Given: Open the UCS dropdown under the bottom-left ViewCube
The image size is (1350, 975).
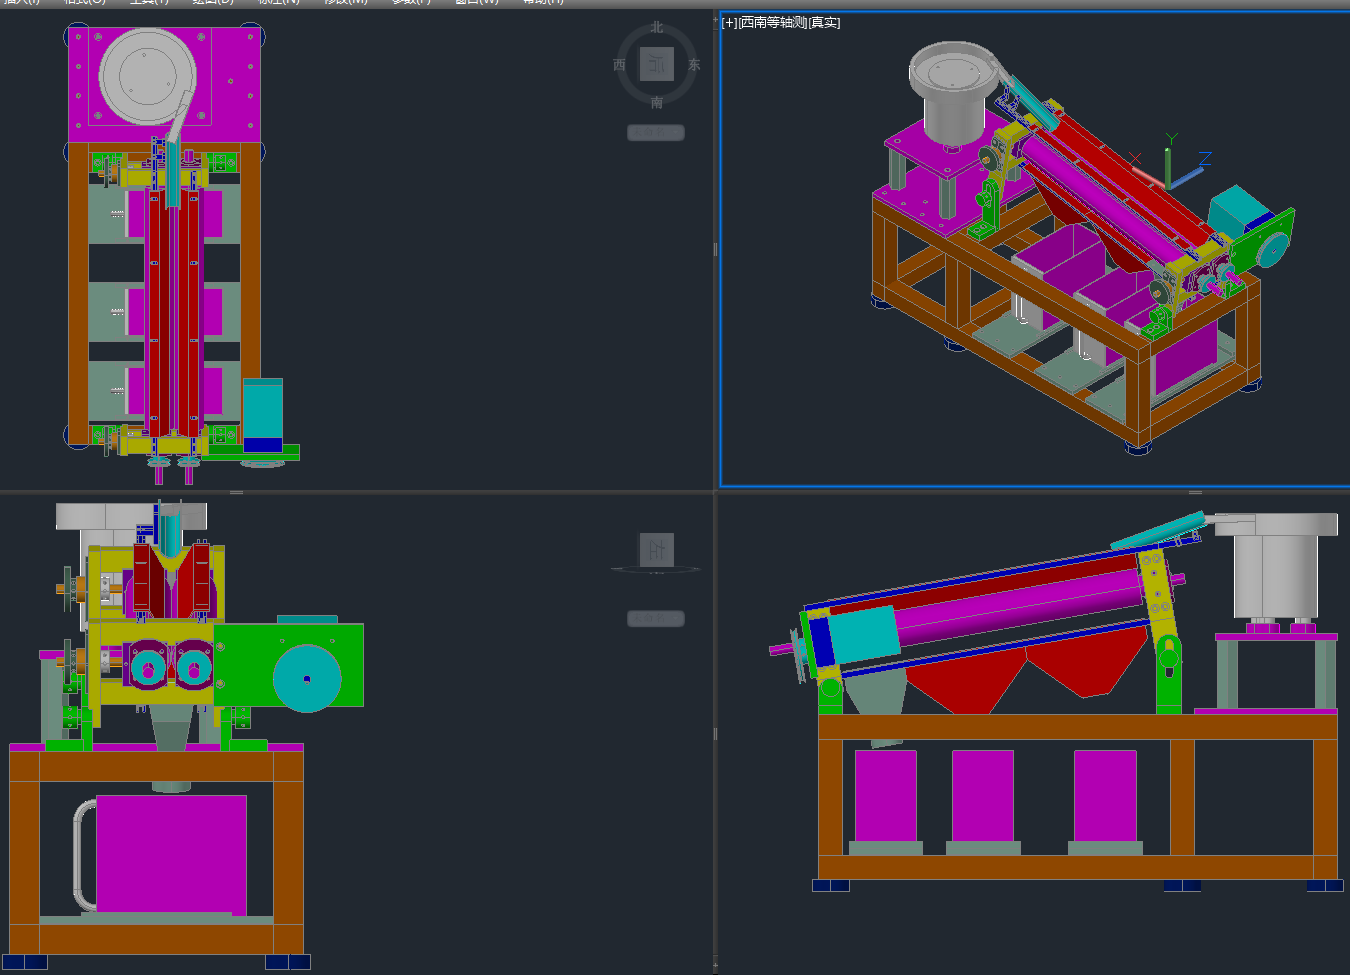Looking at the screenshot, I should point(656,619).
